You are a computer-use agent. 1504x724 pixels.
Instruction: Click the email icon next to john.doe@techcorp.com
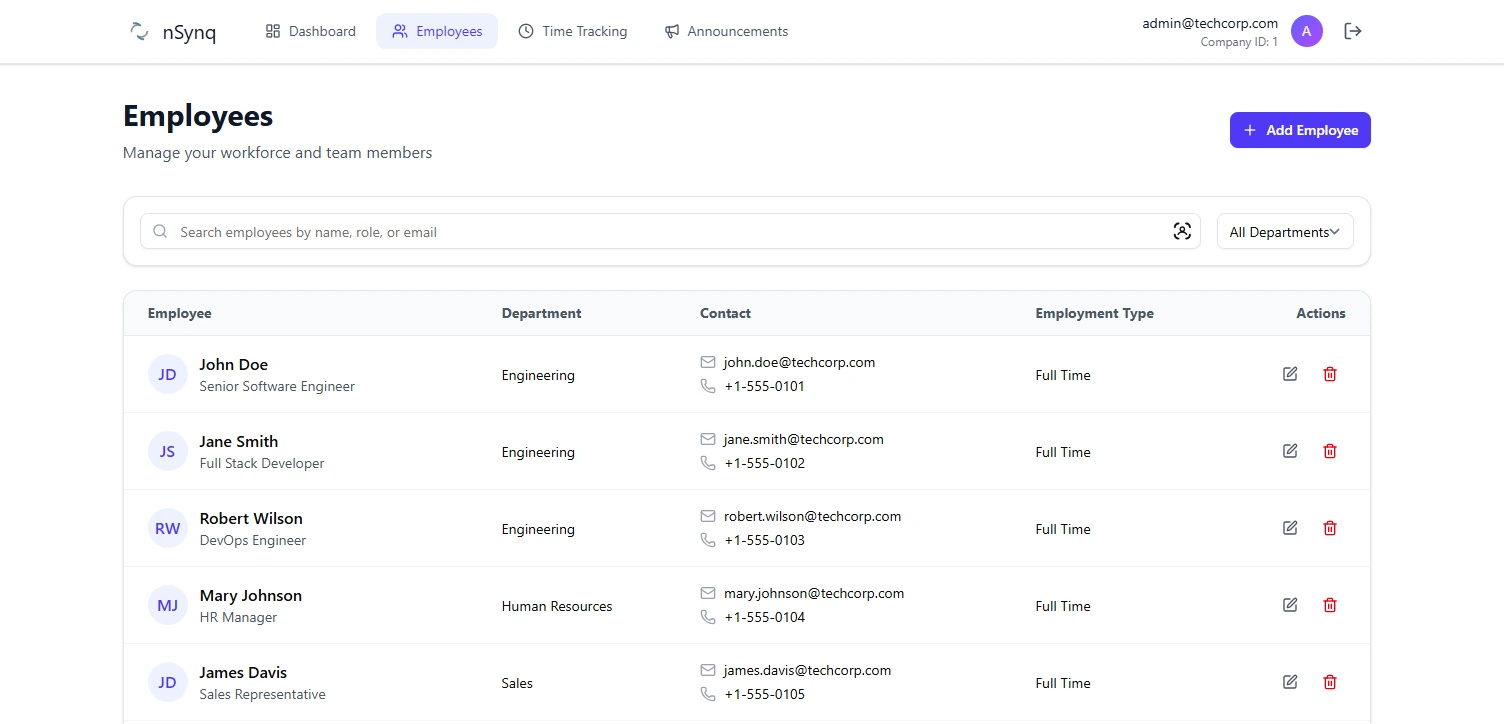[x=708, y=362]
